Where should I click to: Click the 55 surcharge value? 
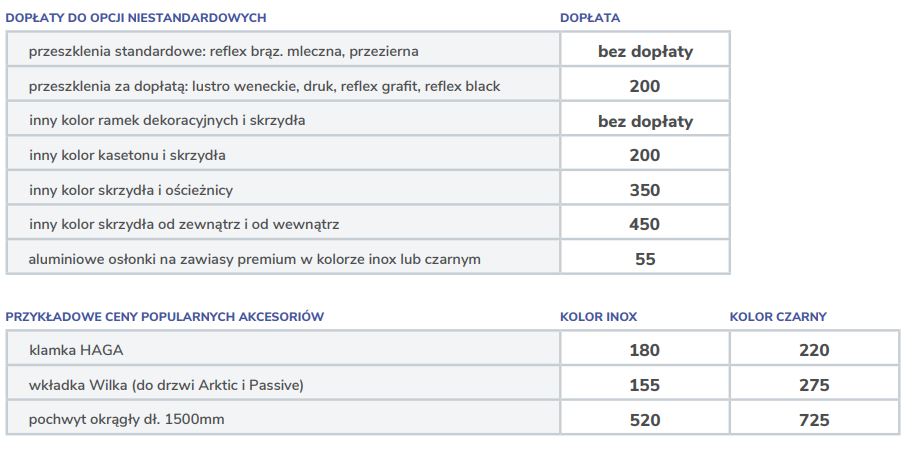pos(645,259)
